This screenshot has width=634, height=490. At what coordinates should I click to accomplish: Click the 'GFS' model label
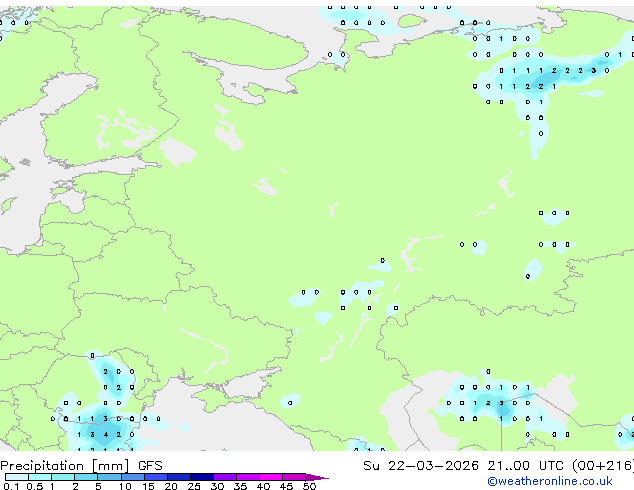[x=150, y=466]
